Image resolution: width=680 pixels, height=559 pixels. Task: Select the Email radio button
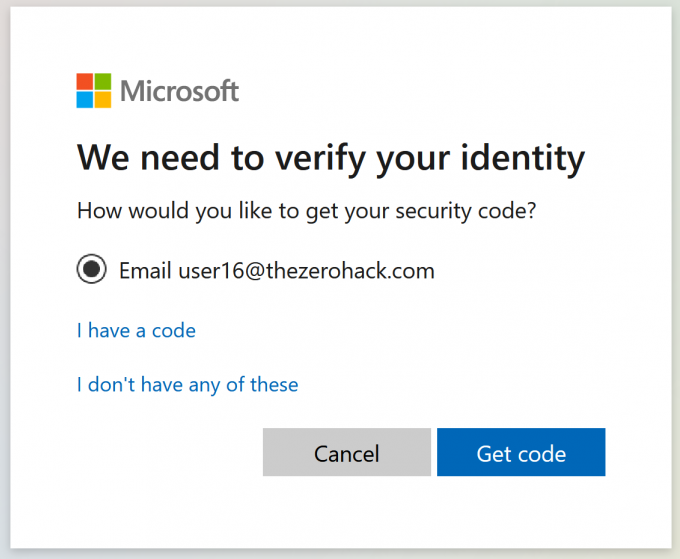pos(92,270)
